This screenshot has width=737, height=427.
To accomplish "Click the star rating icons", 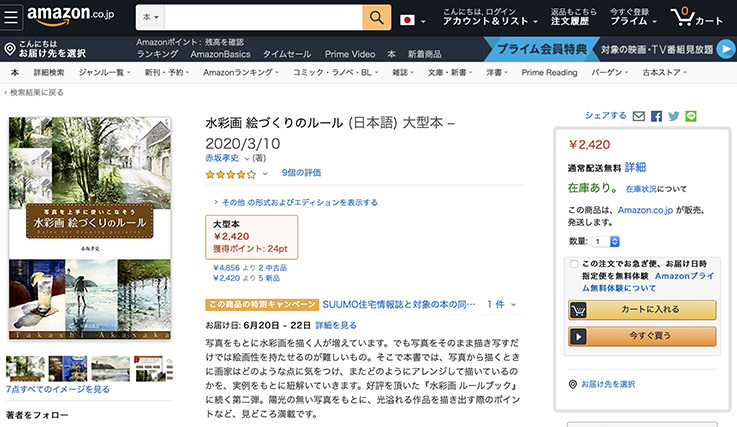I will (230, 174).
